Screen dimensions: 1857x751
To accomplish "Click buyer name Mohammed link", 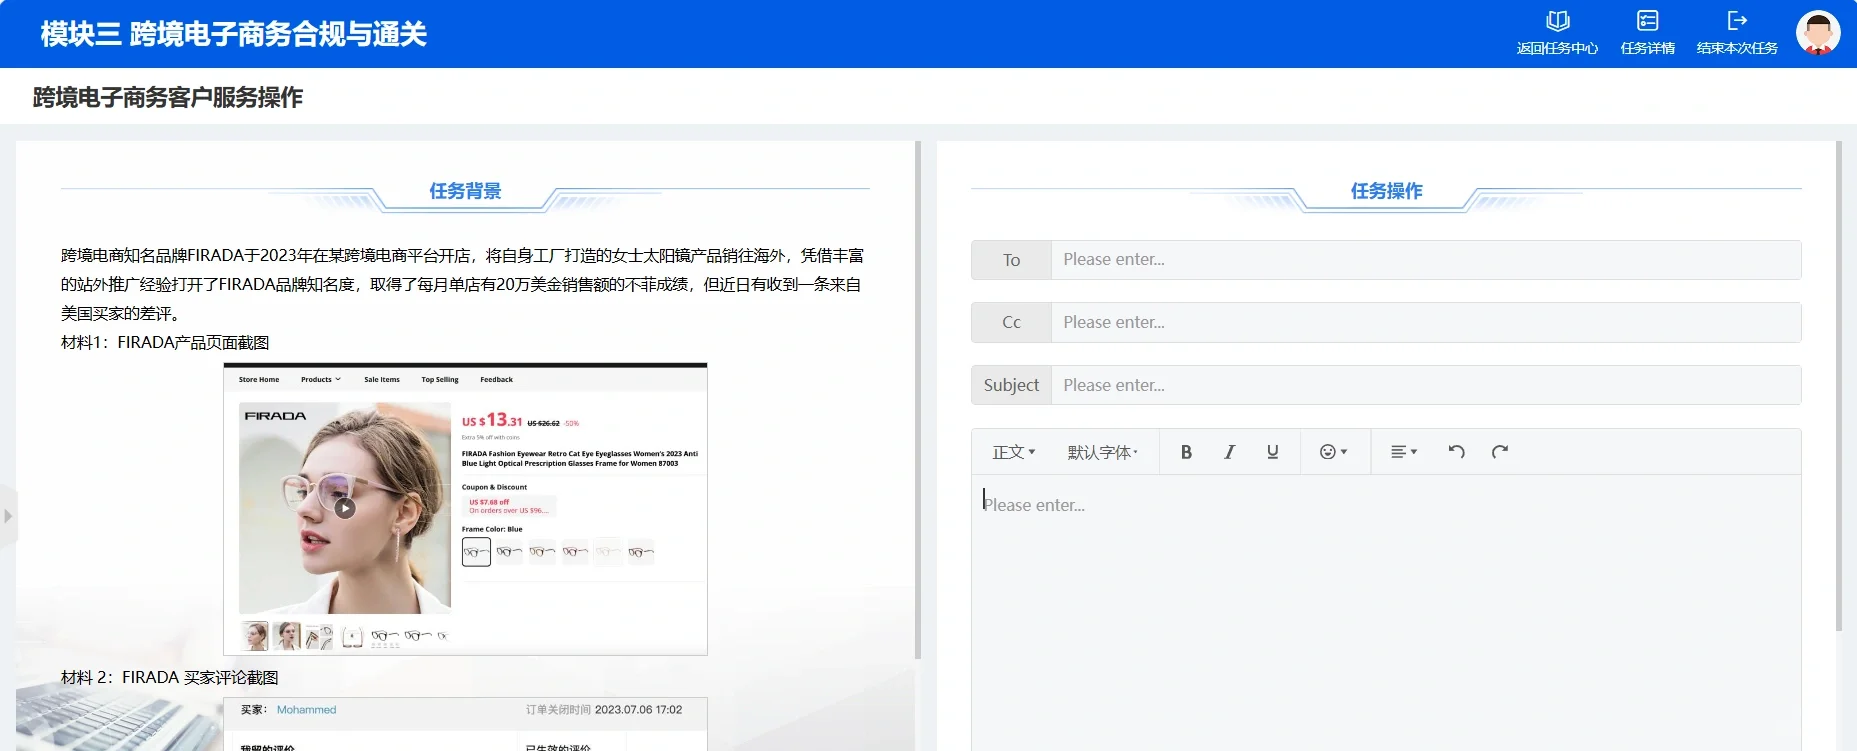I will [x=306, y=710].
